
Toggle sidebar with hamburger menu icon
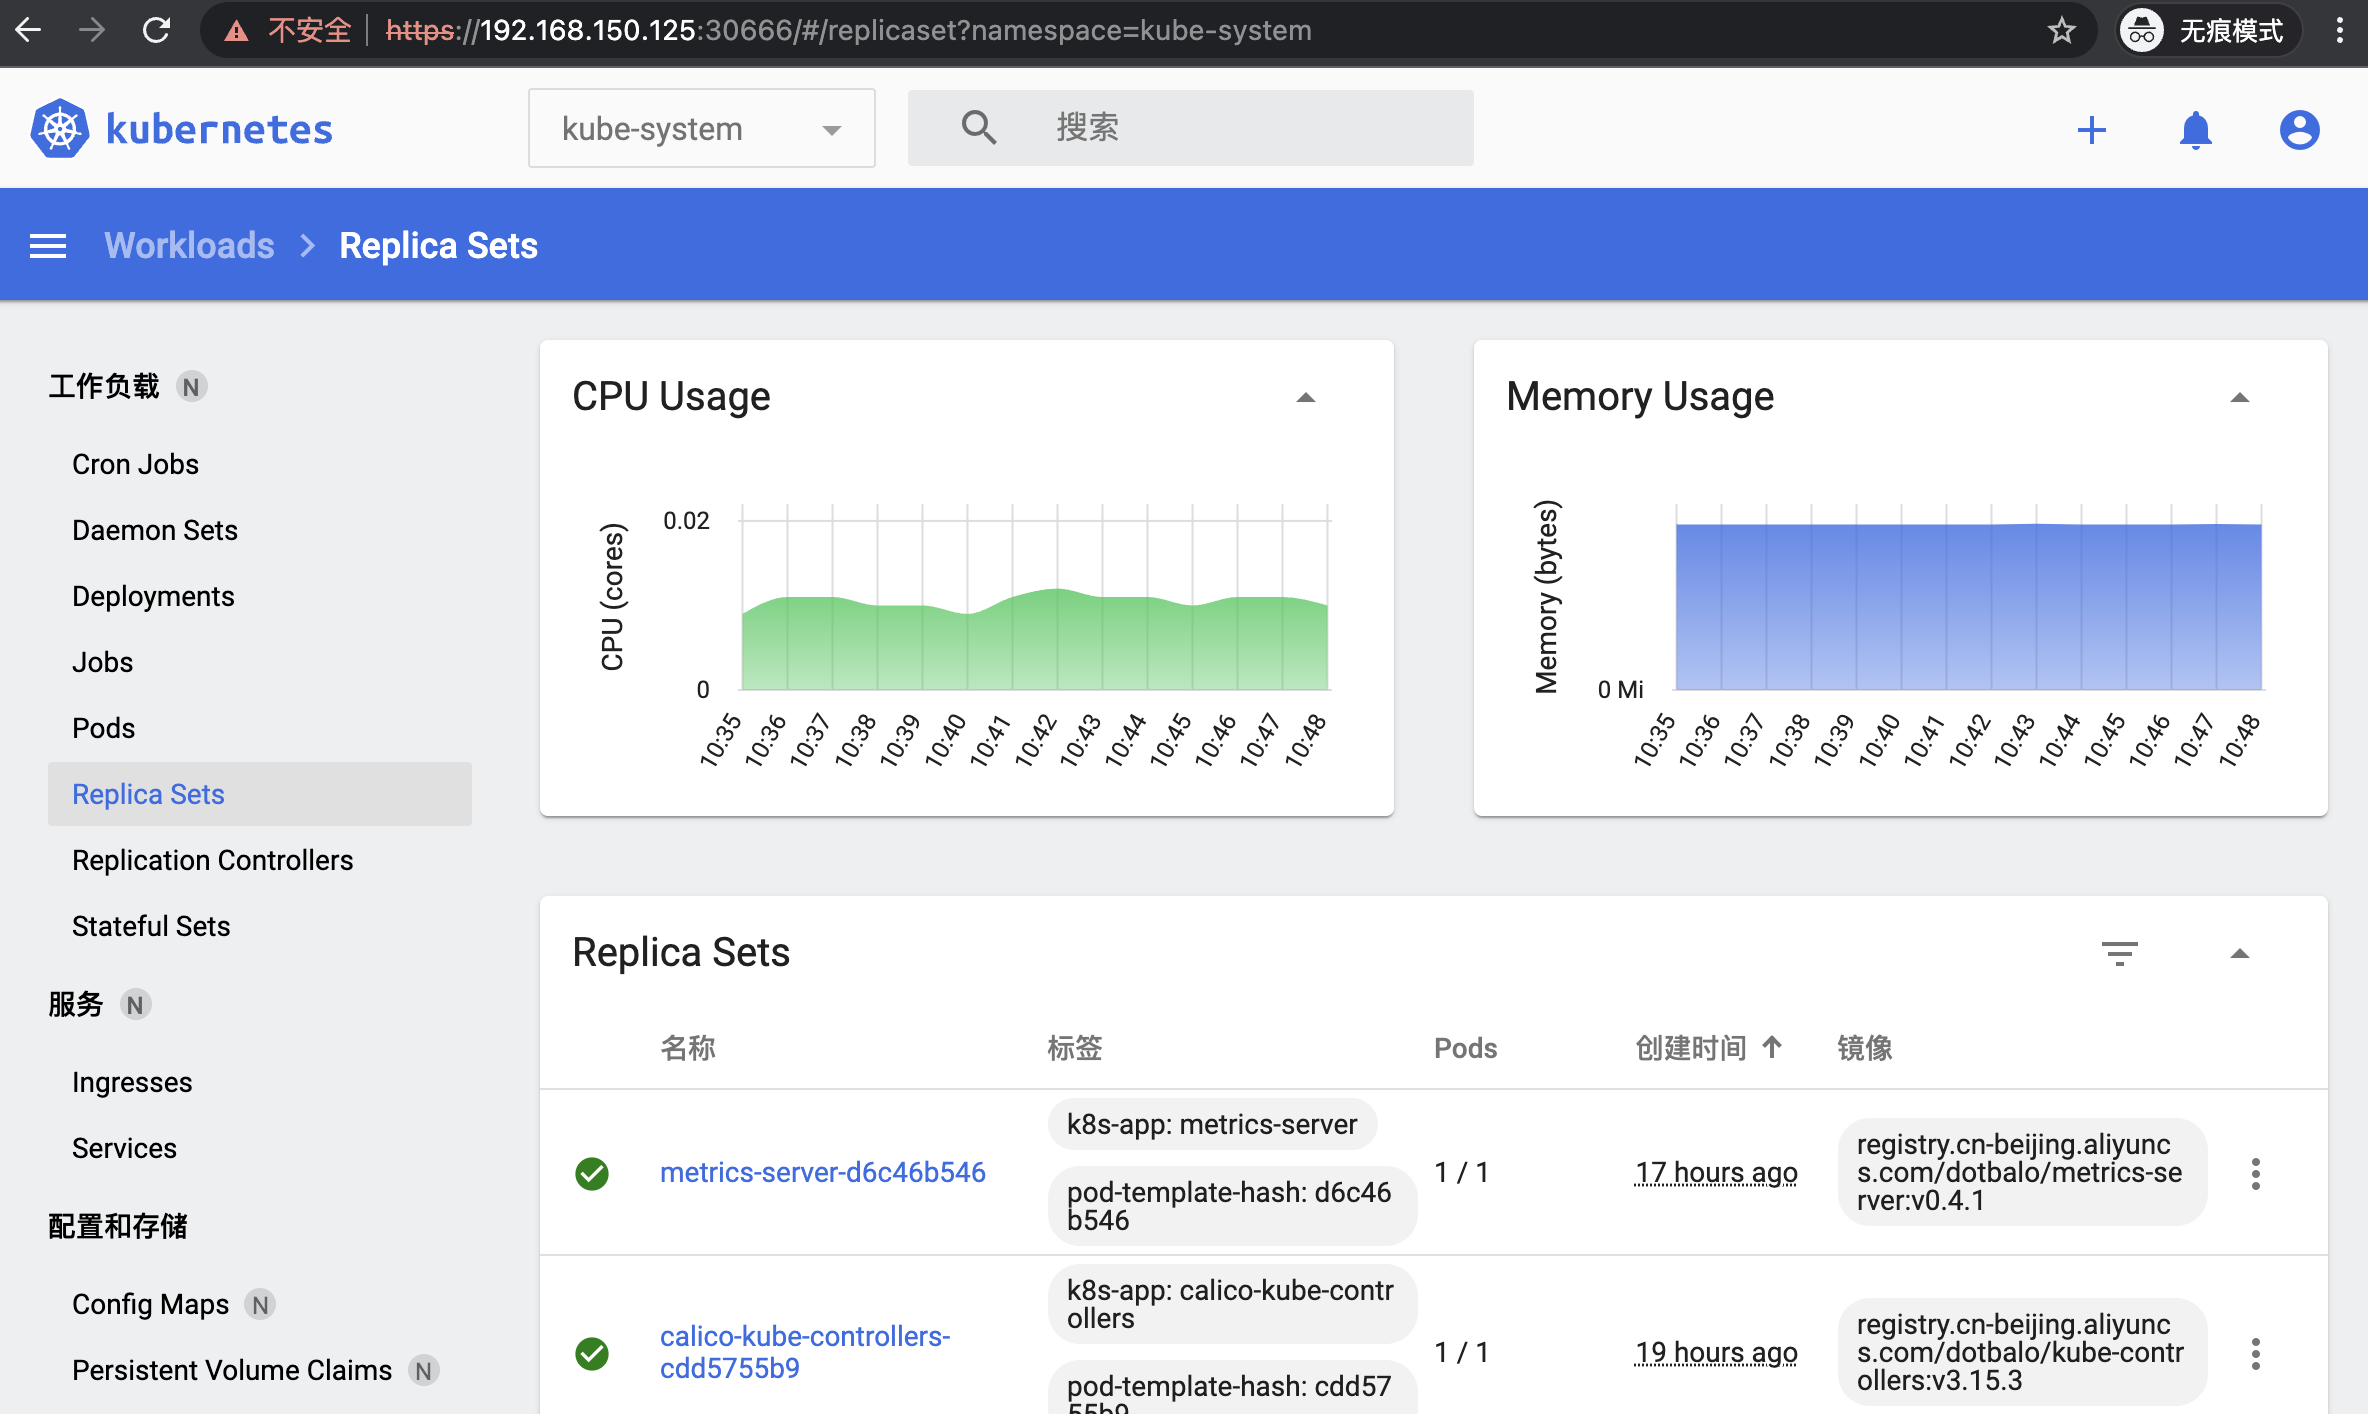tap(48, 245)
